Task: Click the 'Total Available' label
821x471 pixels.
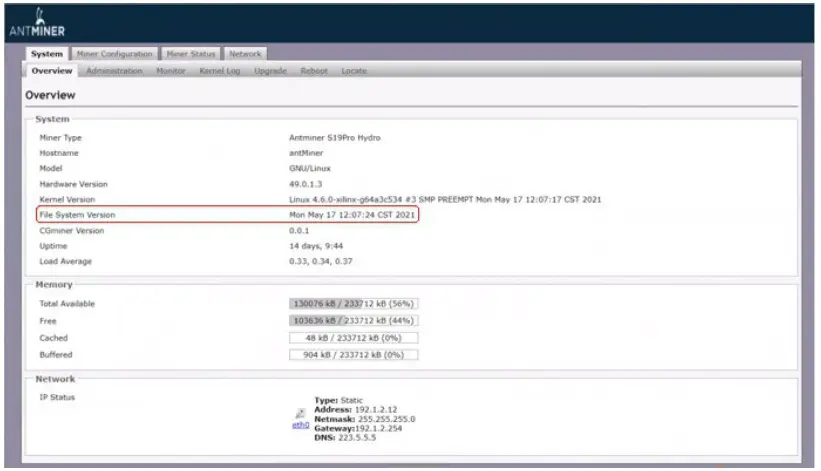Action: tap(67, 304)
